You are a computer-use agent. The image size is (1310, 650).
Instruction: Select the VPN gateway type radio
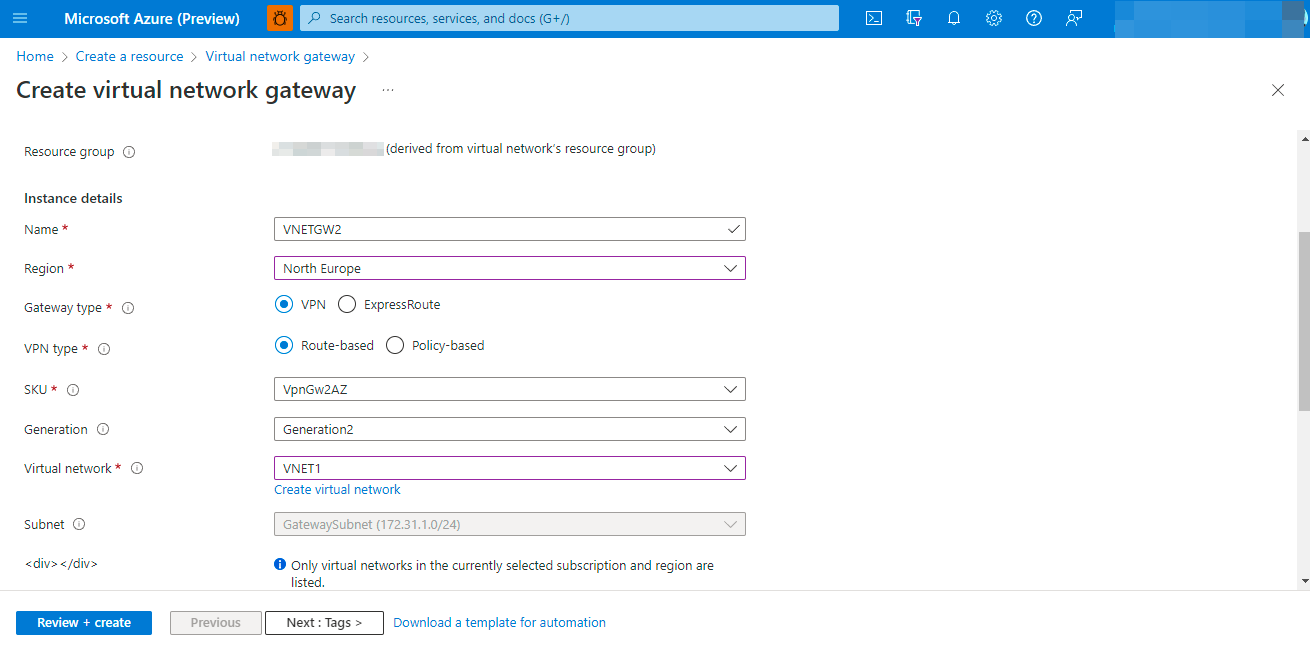[284, 304]
